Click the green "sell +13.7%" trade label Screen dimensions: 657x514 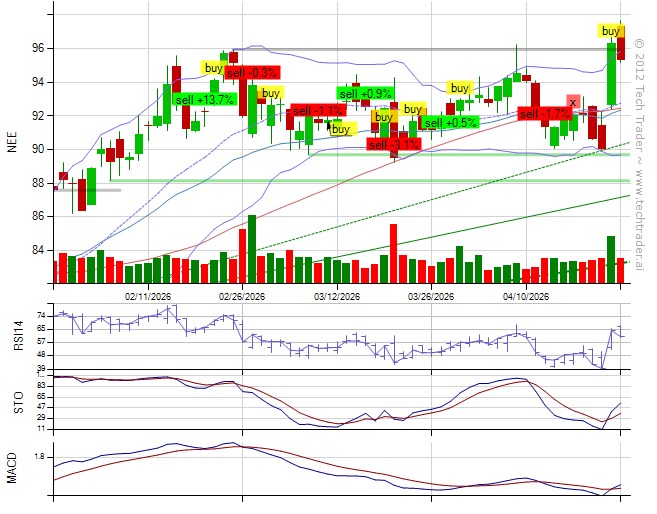[204, 100]
